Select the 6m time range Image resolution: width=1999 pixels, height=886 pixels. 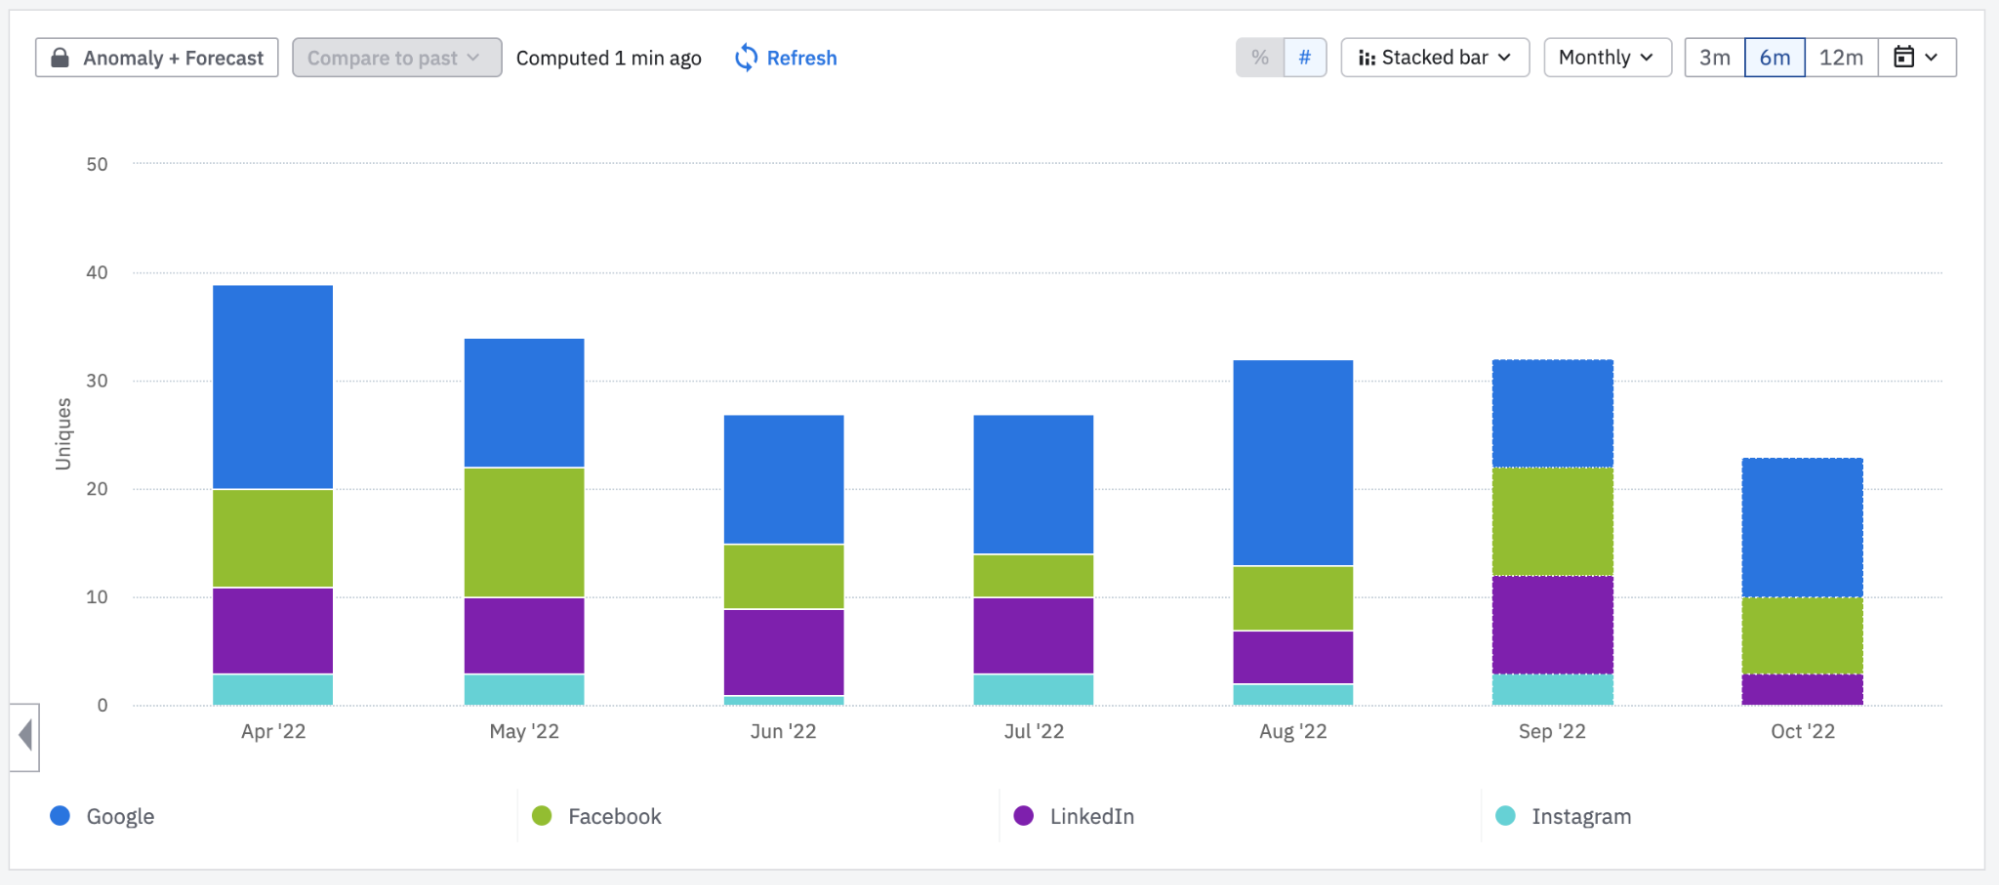coord(1775,57)
